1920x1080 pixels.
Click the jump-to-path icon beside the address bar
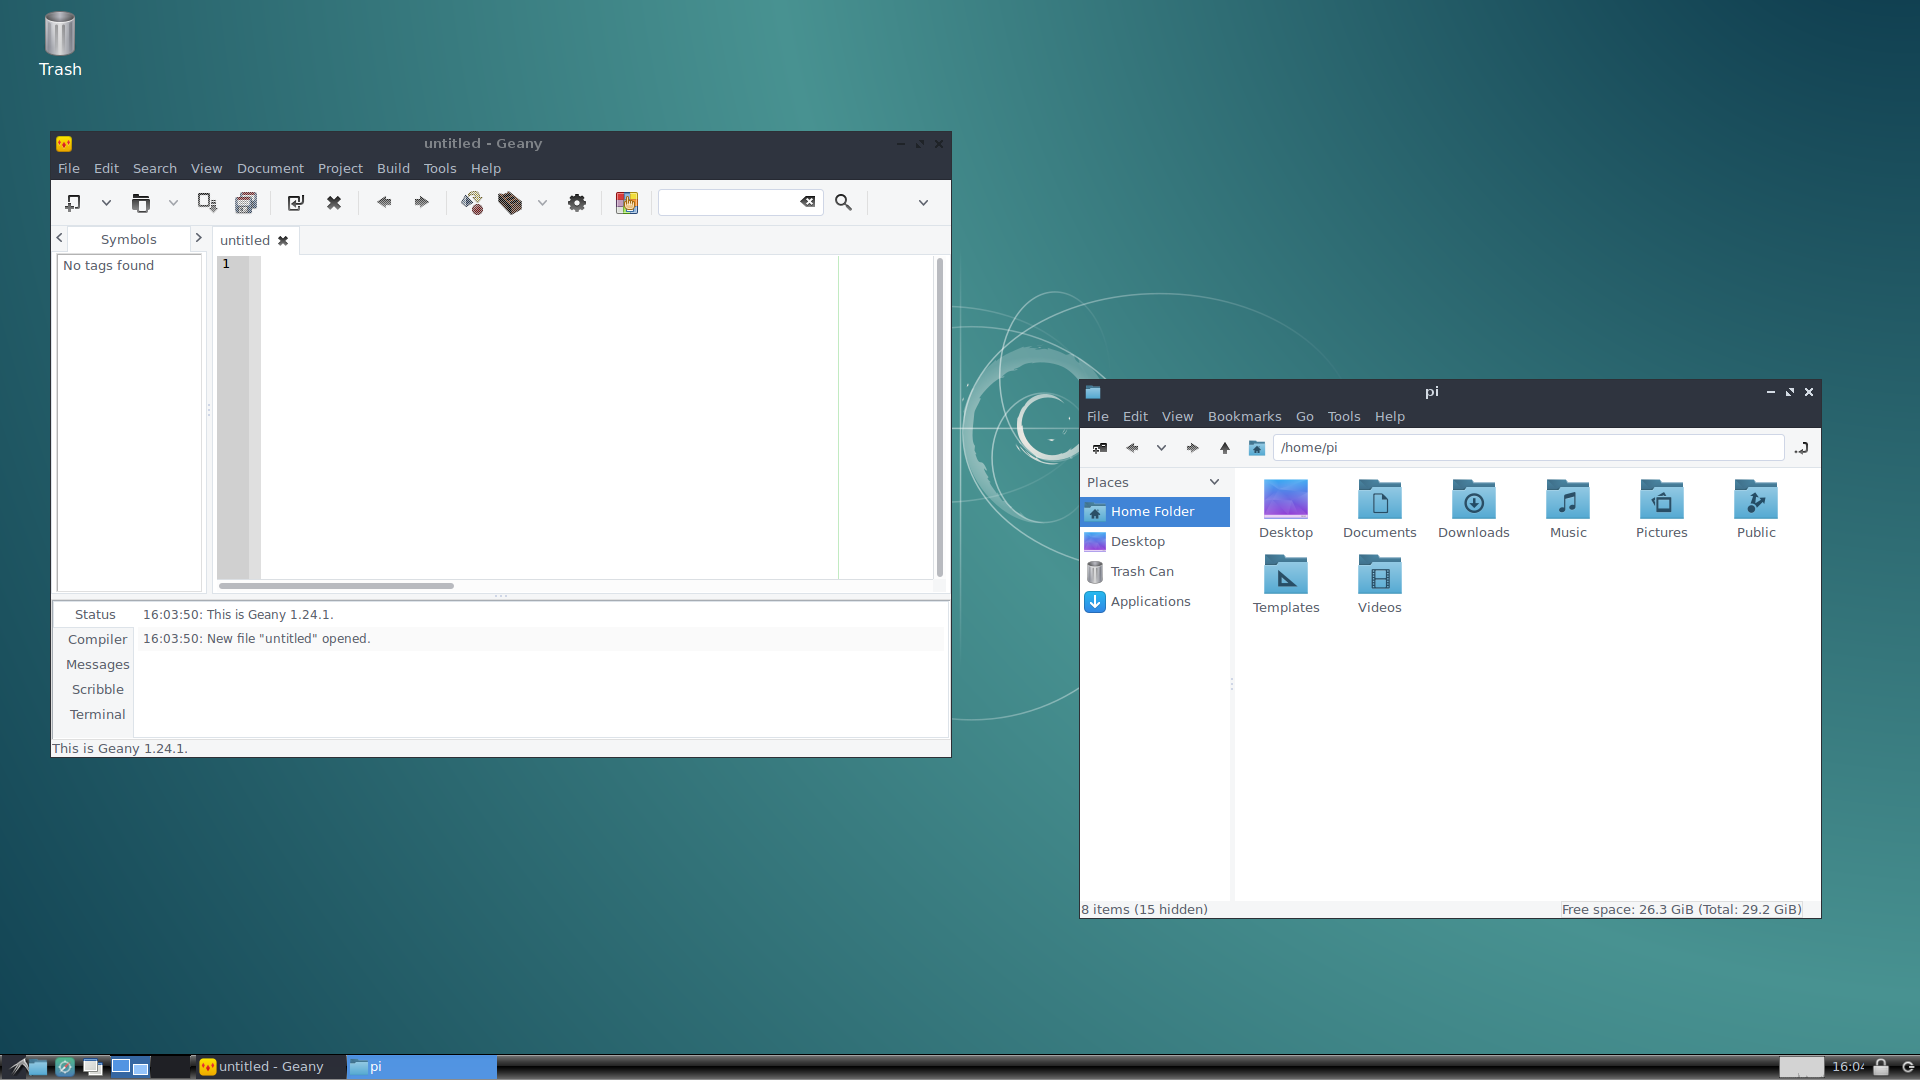pos(1802,448)
